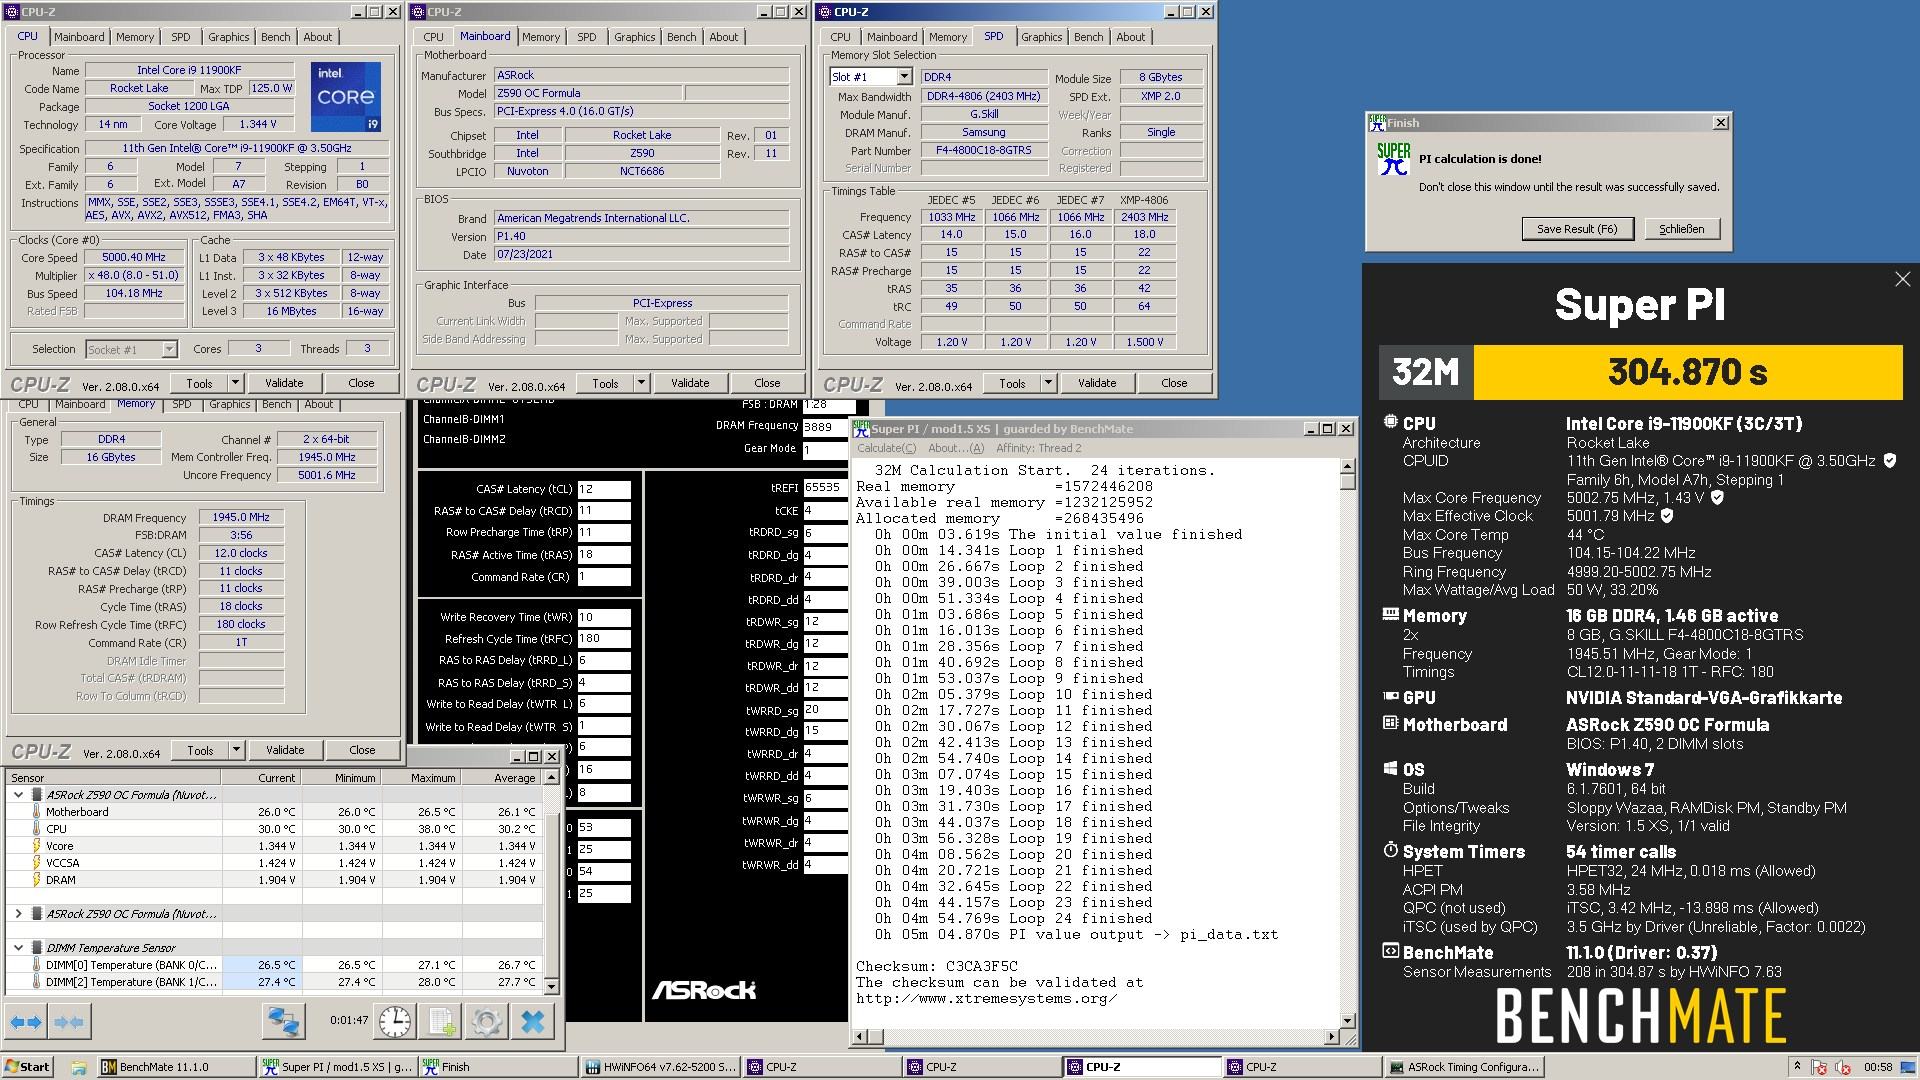1920x1080 pixels.
Task: Click HWiNFO reset clock icon
Action: (x=395, y=1021)
